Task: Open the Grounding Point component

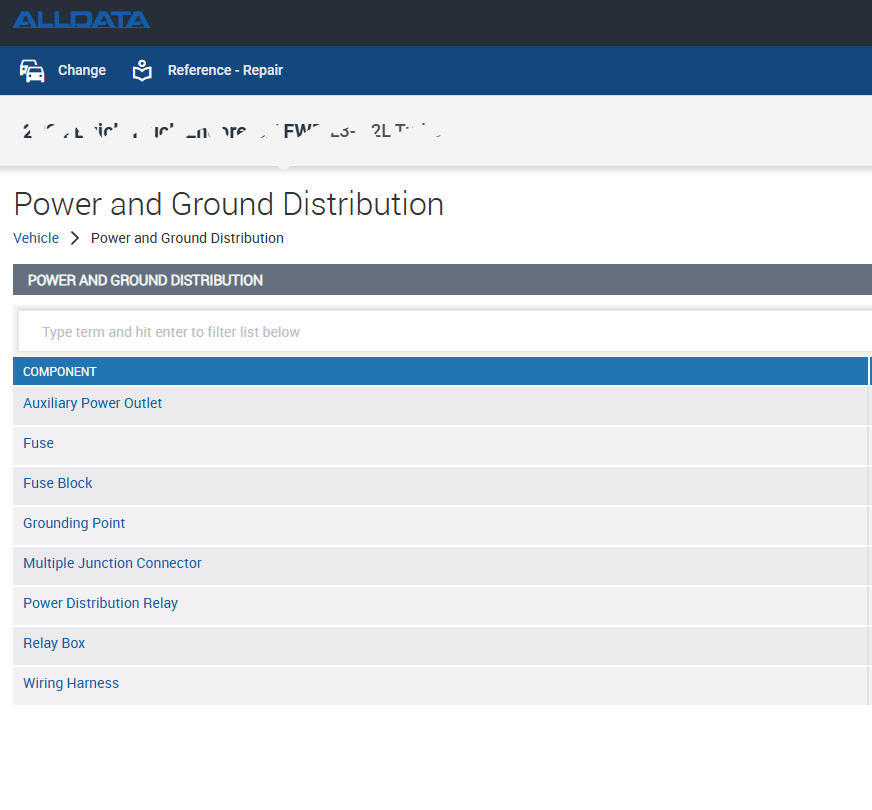Action: coord(74,524)
